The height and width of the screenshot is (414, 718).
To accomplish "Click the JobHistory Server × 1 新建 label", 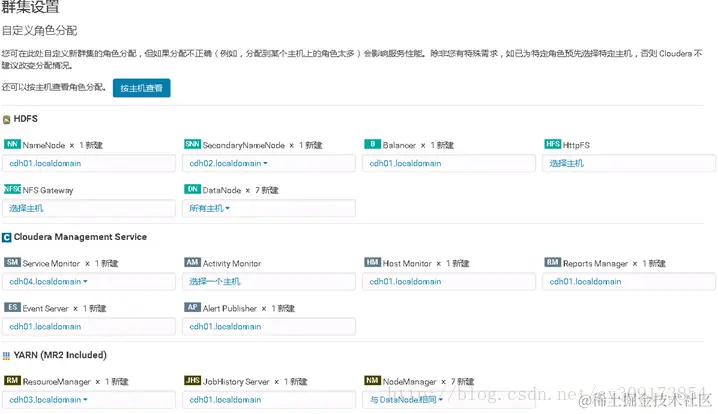I will 255,381.
